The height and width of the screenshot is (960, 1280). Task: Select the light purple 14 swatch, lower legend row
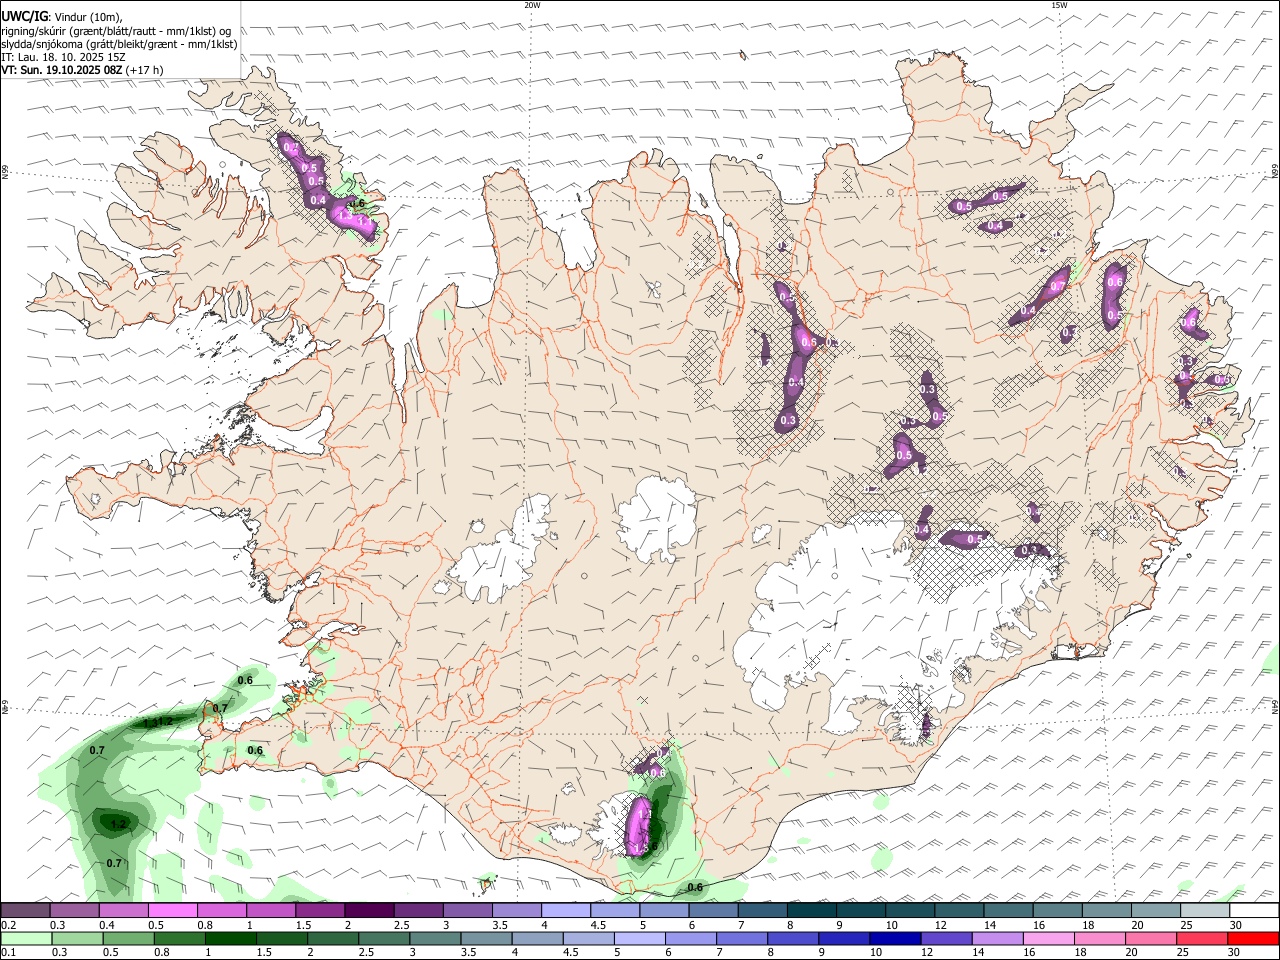point(997,939)
